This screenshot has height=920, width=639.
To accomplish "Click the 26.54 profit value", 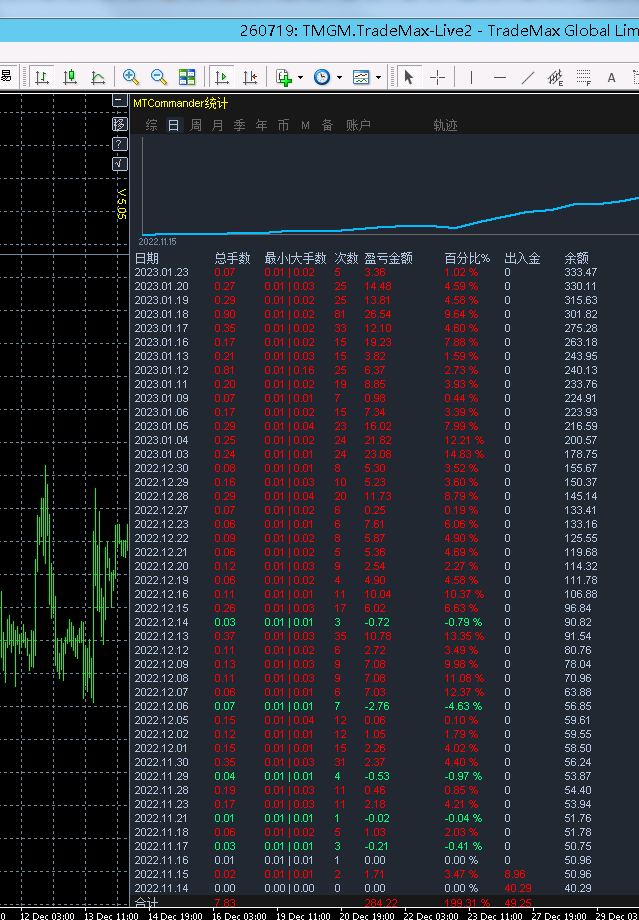I will coord(377,314).
